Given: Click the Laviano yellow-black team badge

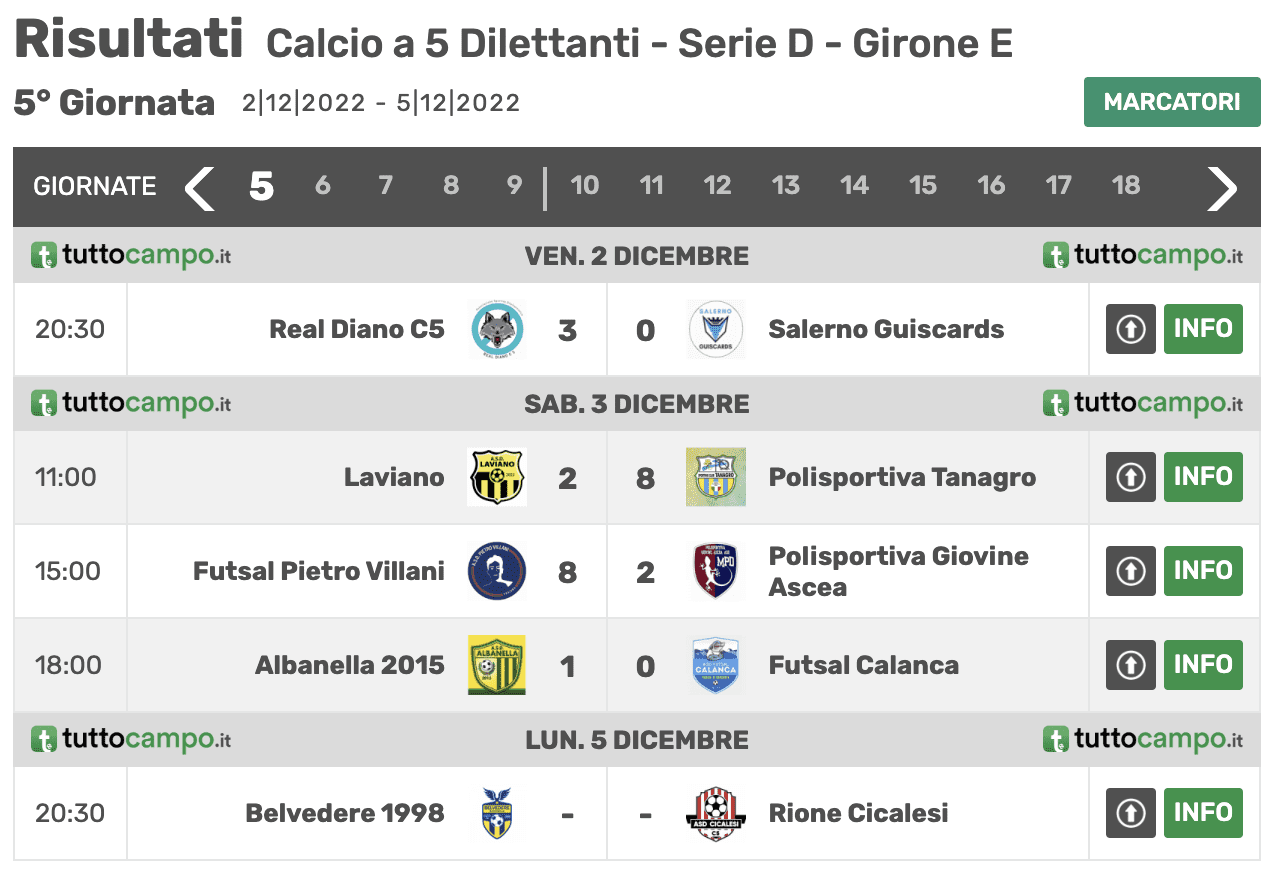Looking at the screenshot, I should click(x=498, y=477).
